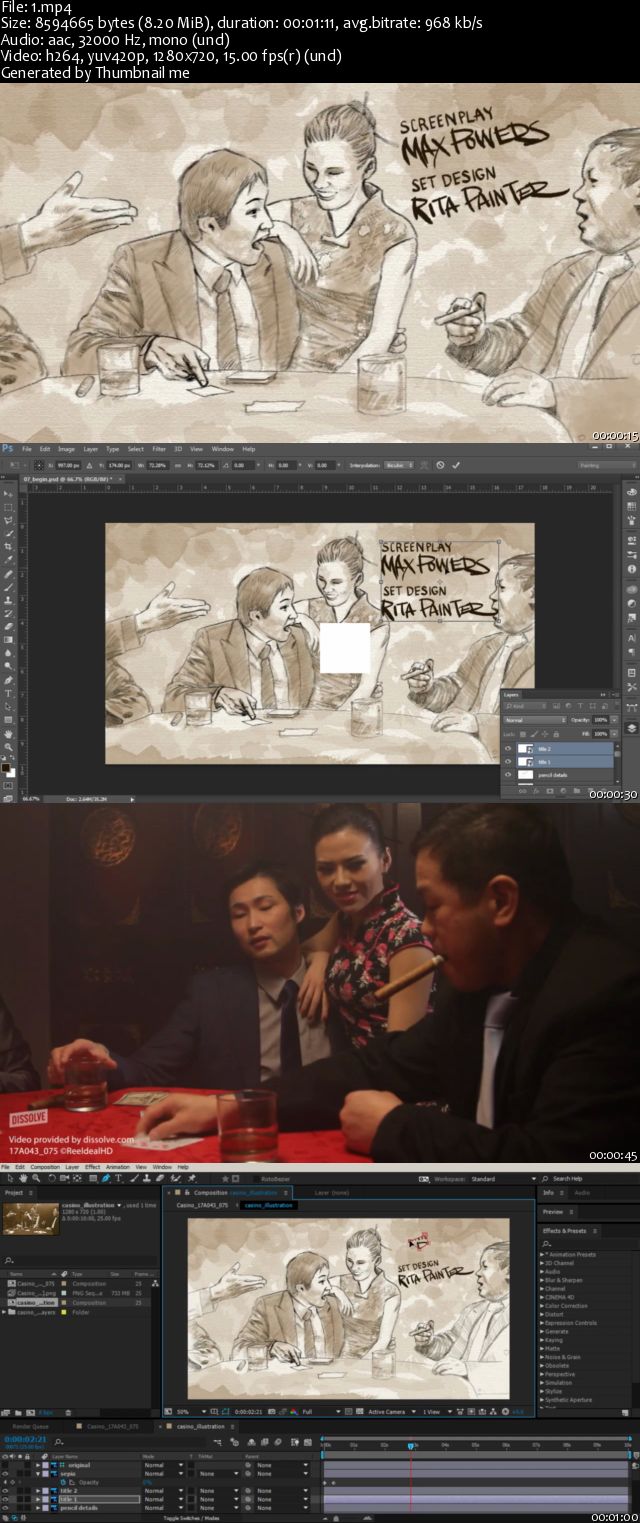Open the Graph Editor in the timeline
The width and height of the screenshot is (640, 1523).
tap(306, 1442)
